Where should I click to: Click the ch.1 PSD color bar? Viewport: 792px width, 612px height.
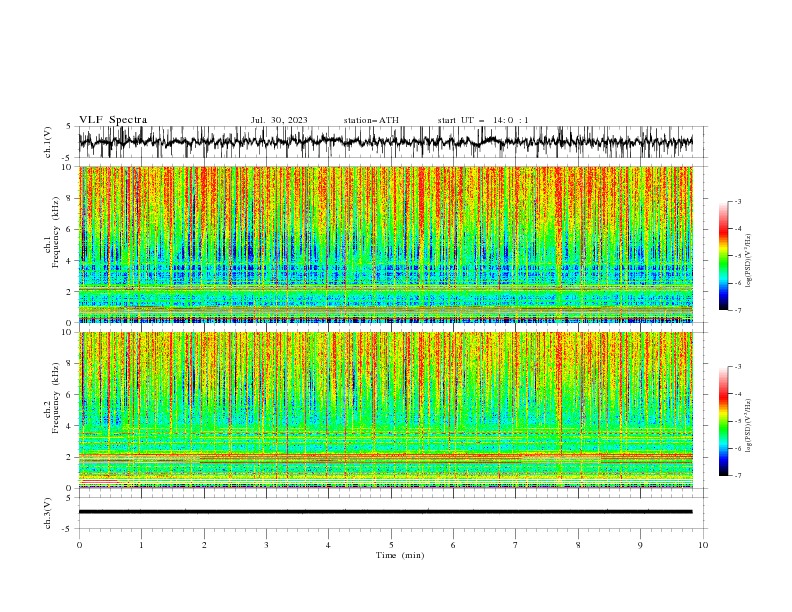(724, 256)
